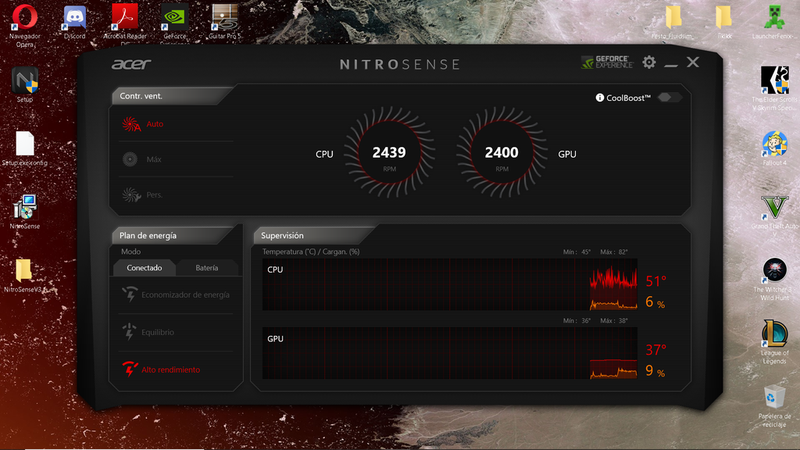
Task: Open GeForce Experience from NitroSense header
Action: click(x=608, y=62)
